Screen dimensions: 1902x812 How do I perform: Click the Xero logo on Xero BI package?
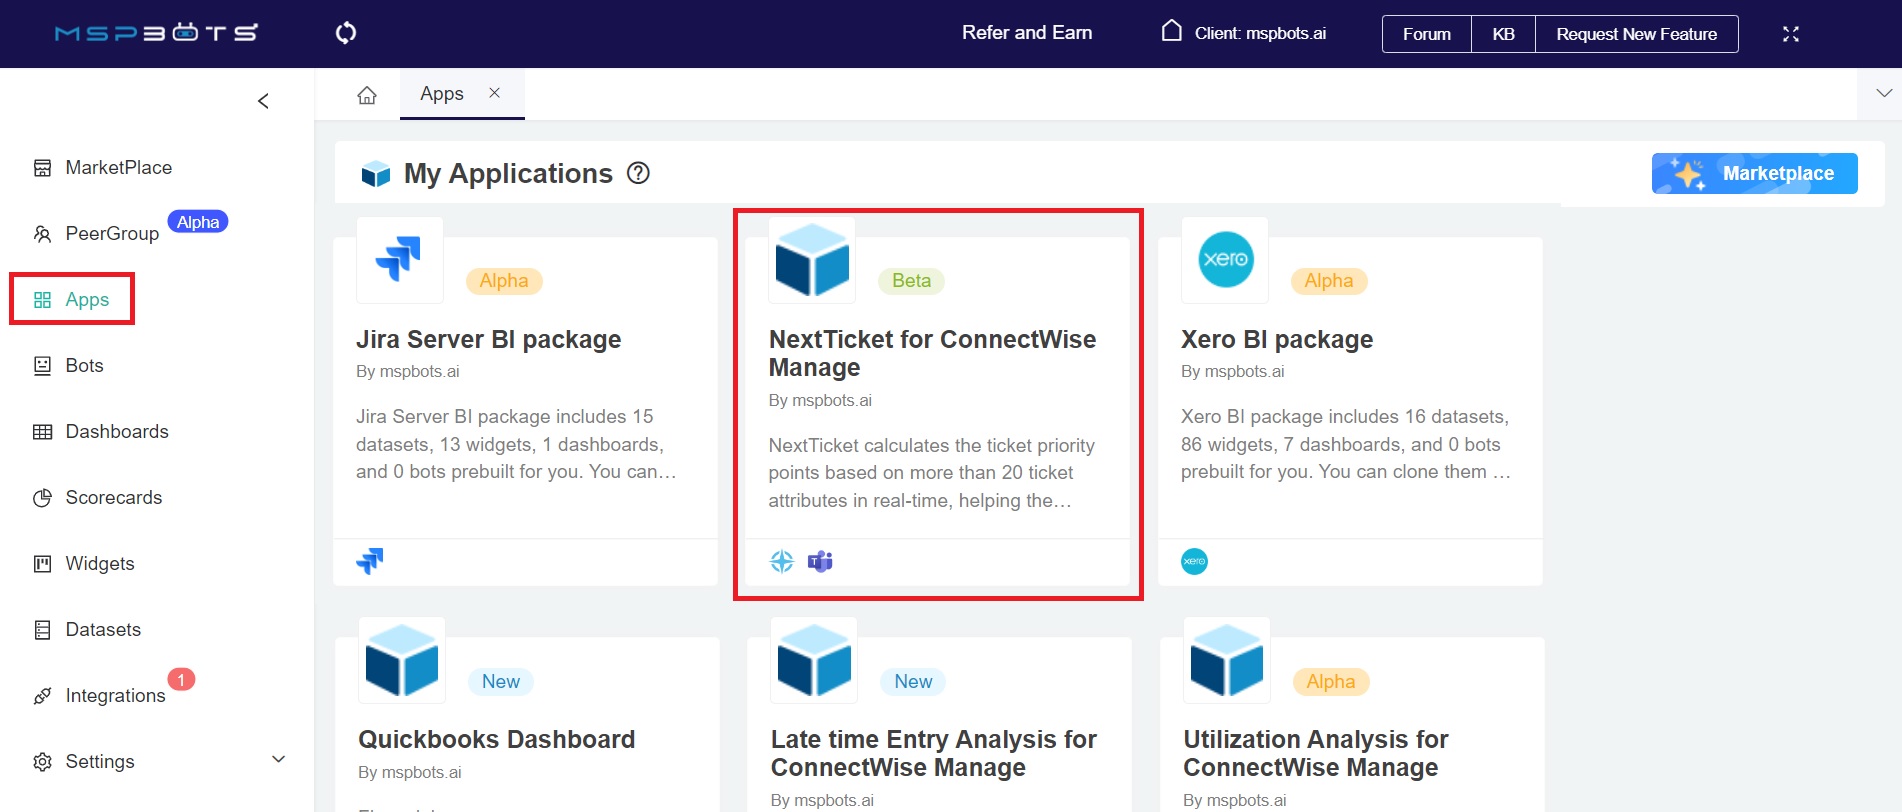click(x=1224, y=260)
